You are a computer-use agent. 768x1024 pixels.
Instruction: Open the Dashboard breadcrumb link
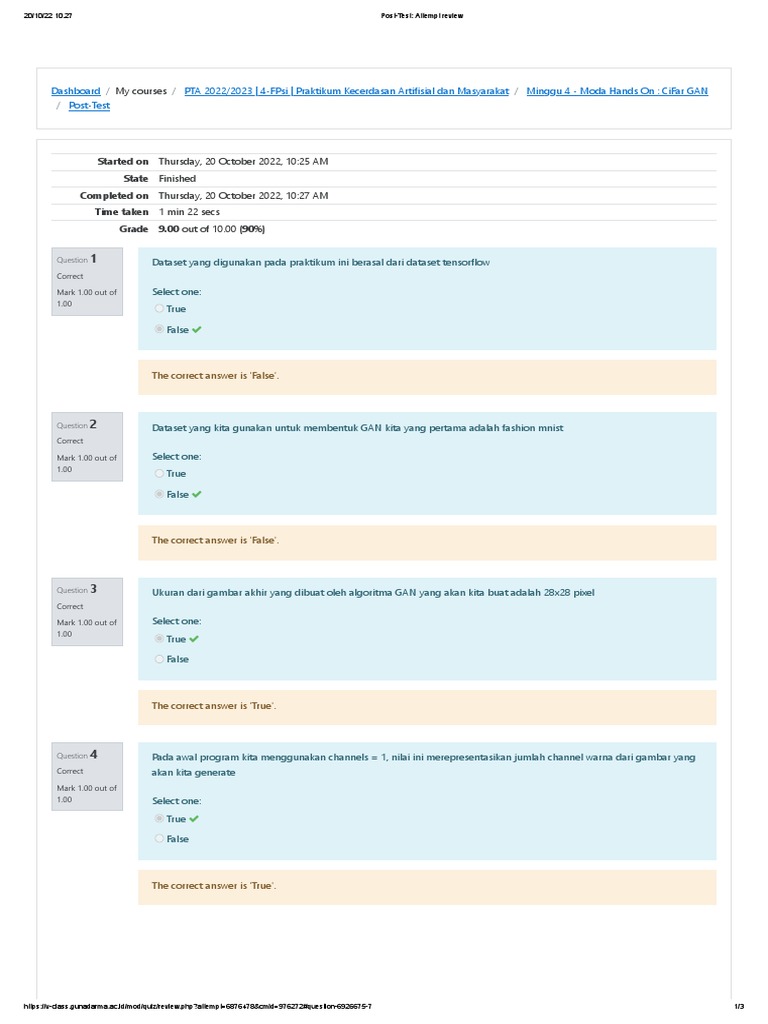pyautogui.click(x=76, y=91)
